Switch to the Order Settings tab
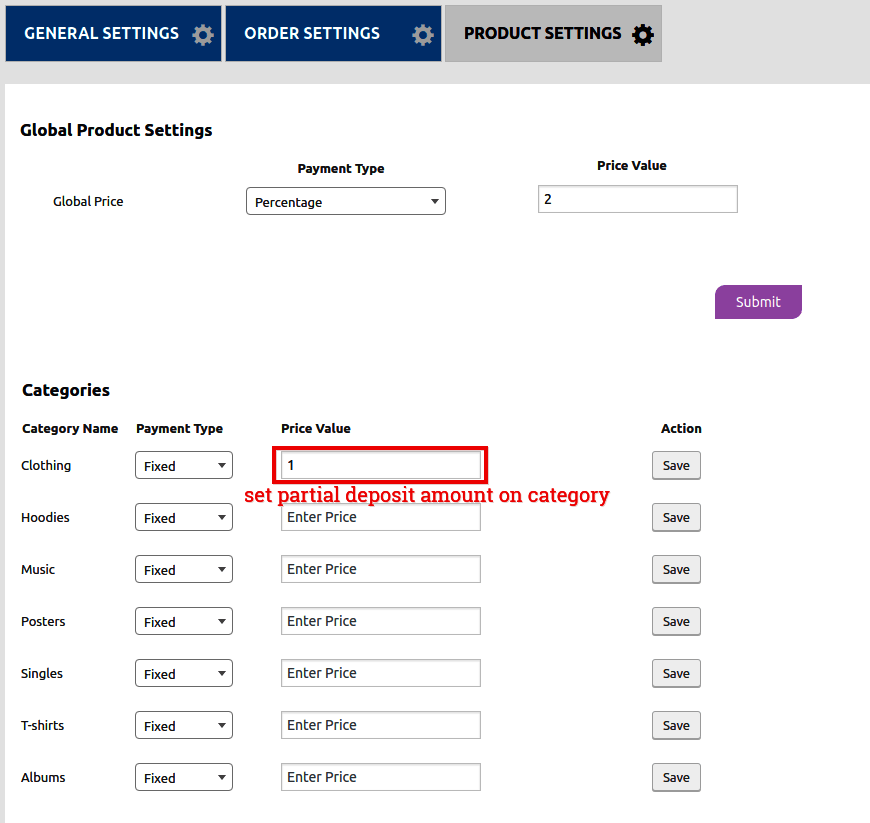This screenshot has width=870, height=823. coord(312,33)
